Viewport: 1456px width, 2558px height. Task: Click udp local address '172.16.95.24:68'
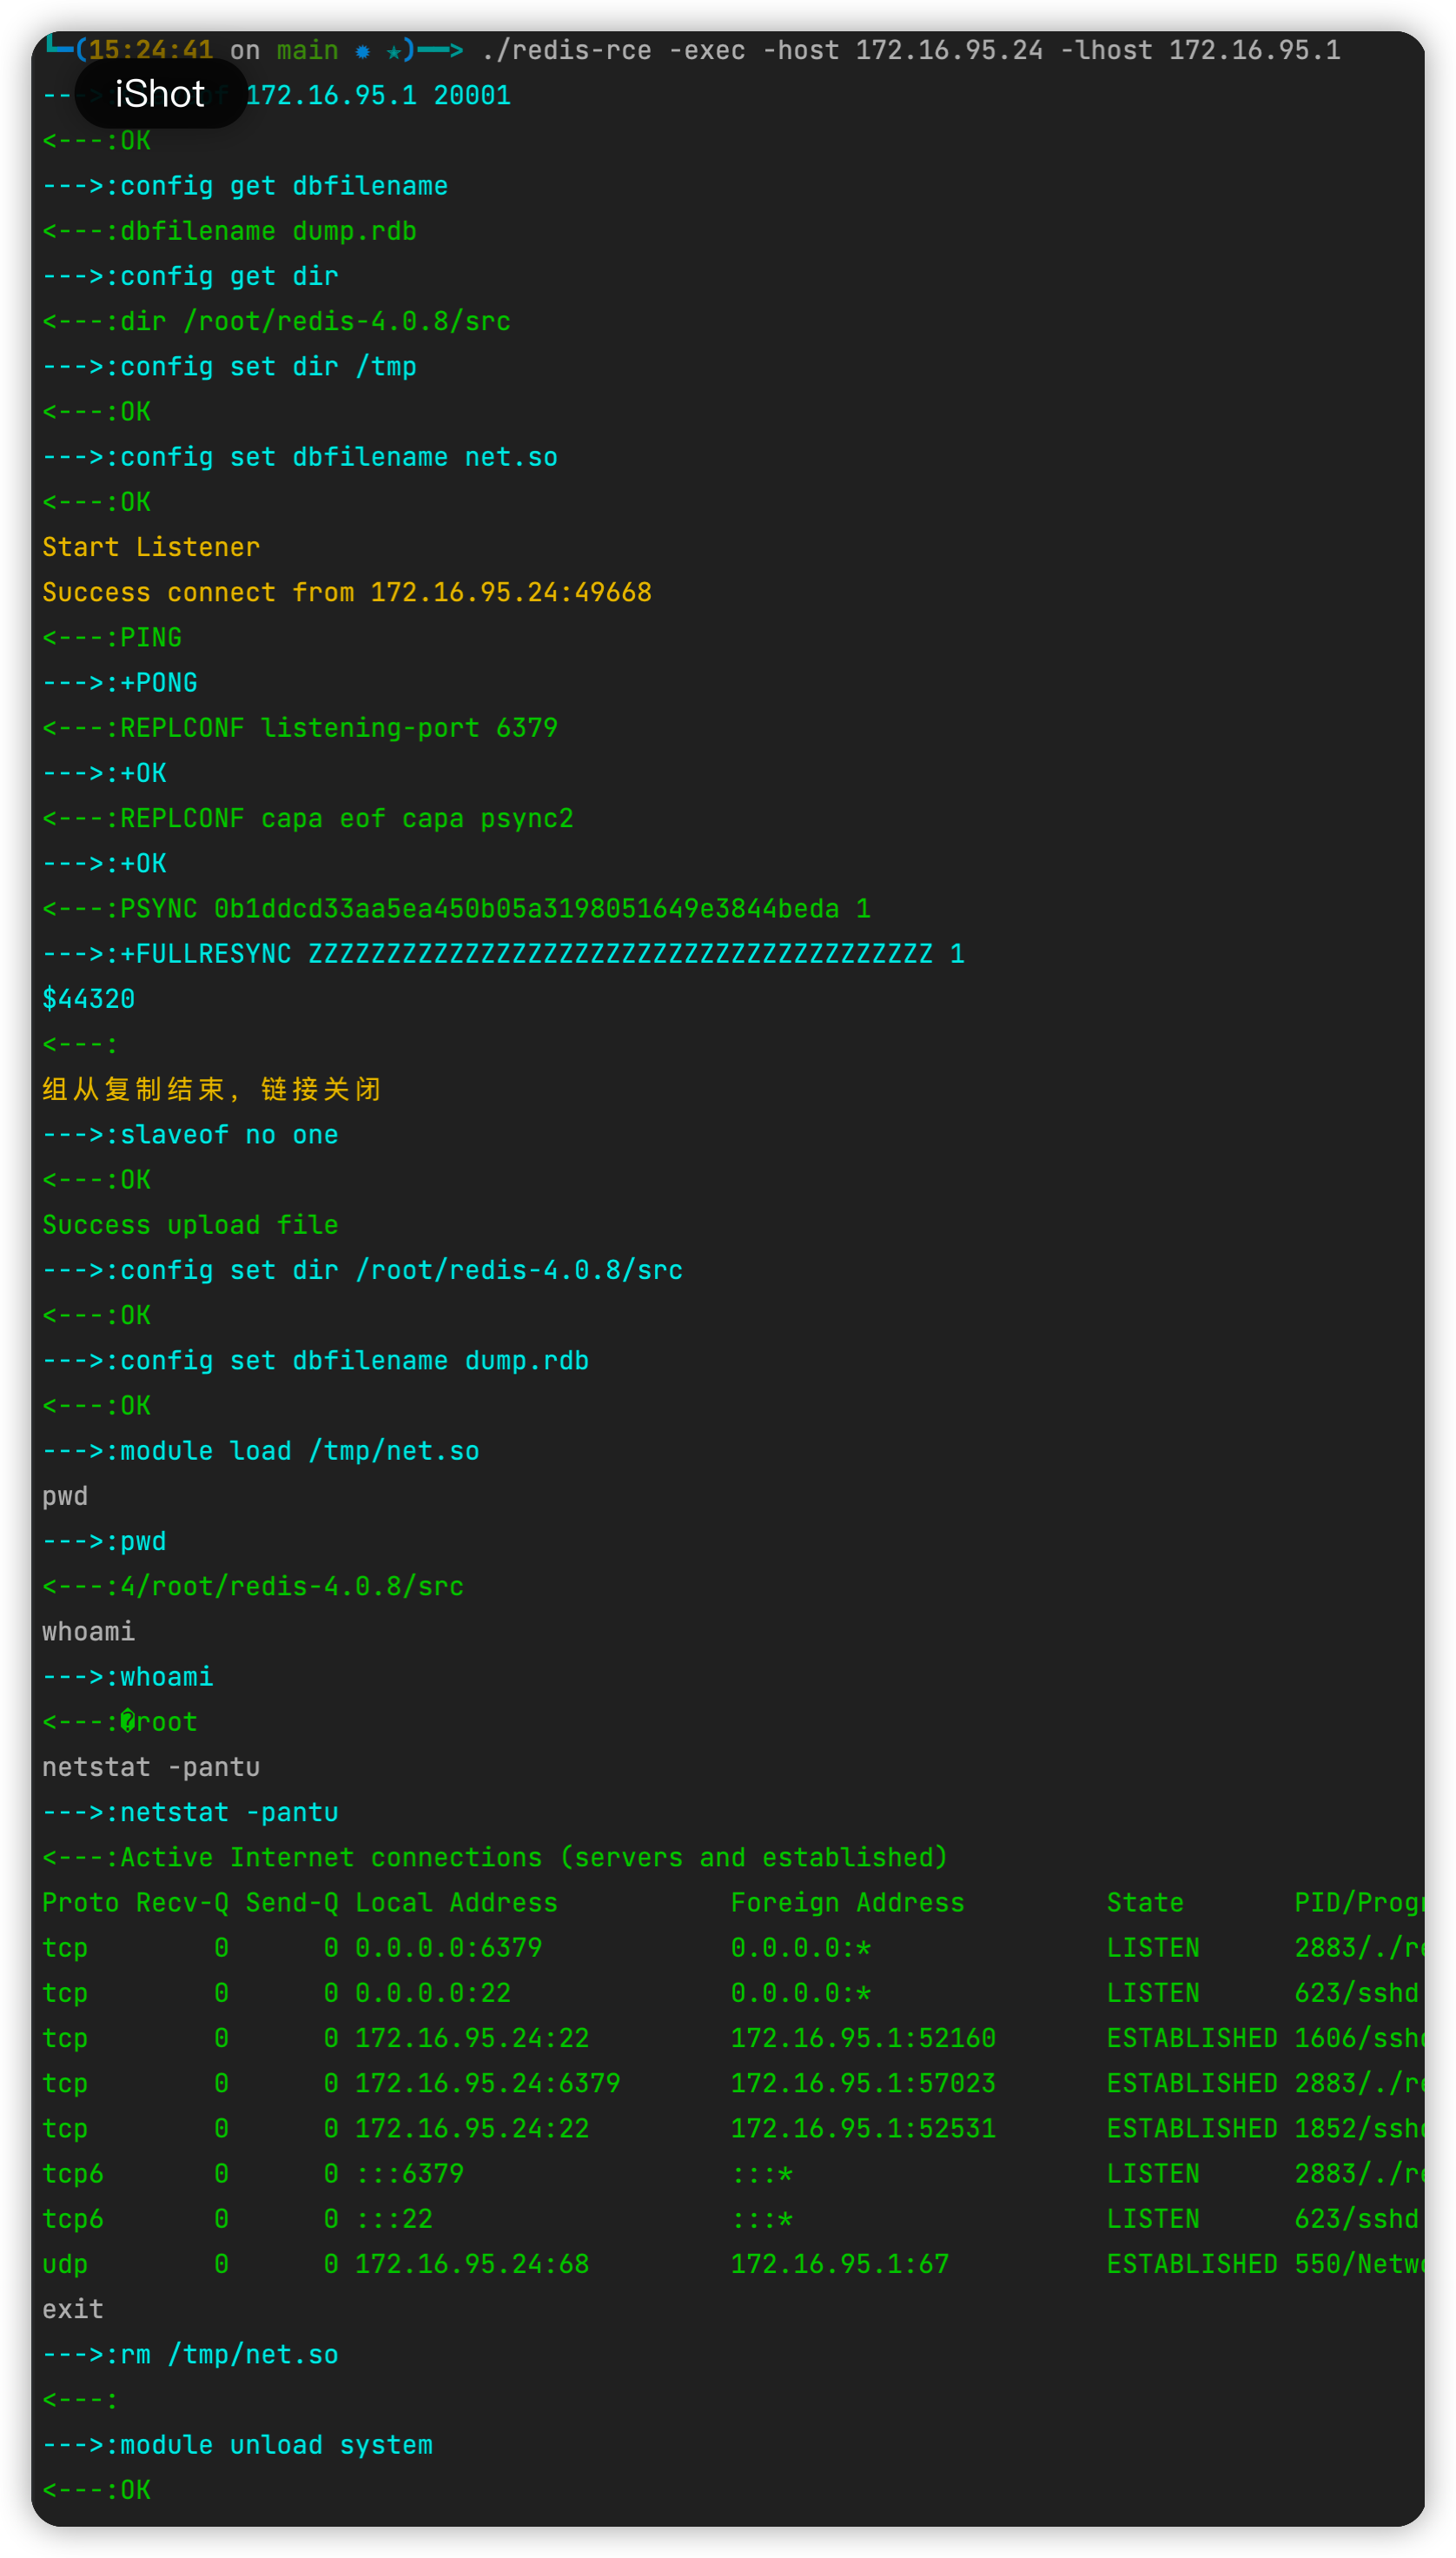pos(472,2263)
